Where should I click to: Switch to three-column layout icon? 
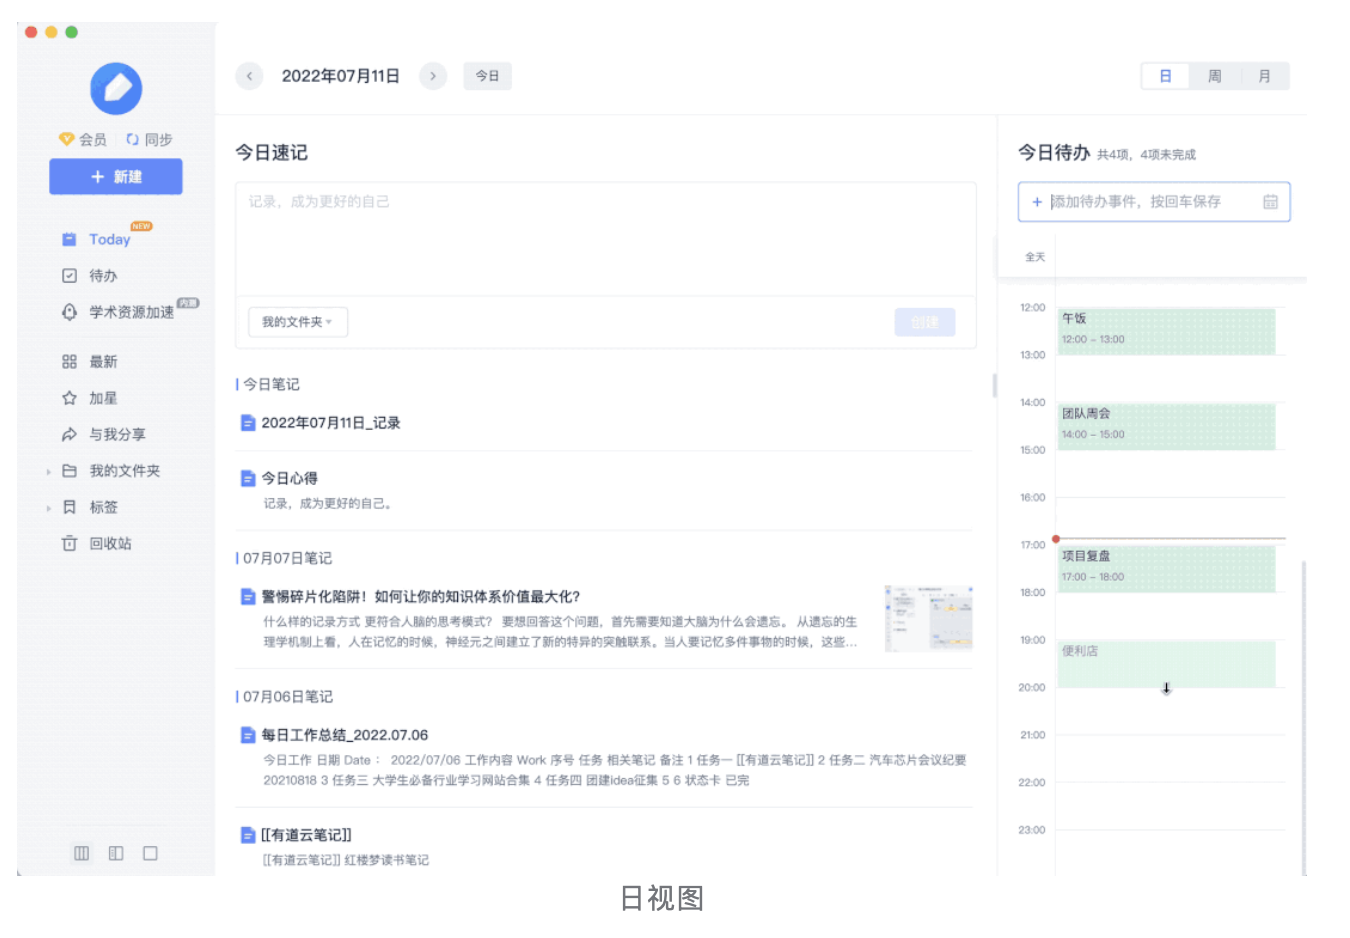(82, 853)
